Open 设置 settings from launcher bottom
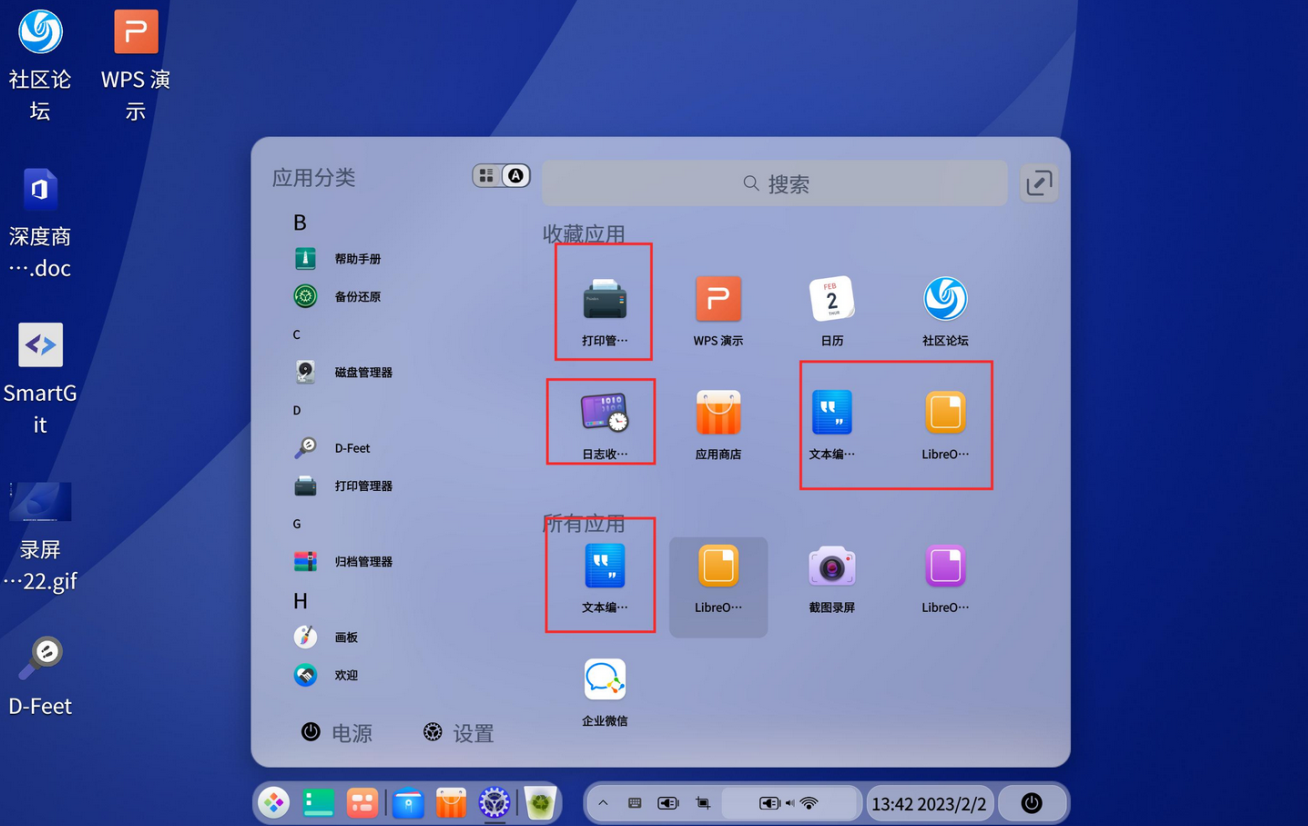The height and width of the screenshot is (826, 1308). 459,733
